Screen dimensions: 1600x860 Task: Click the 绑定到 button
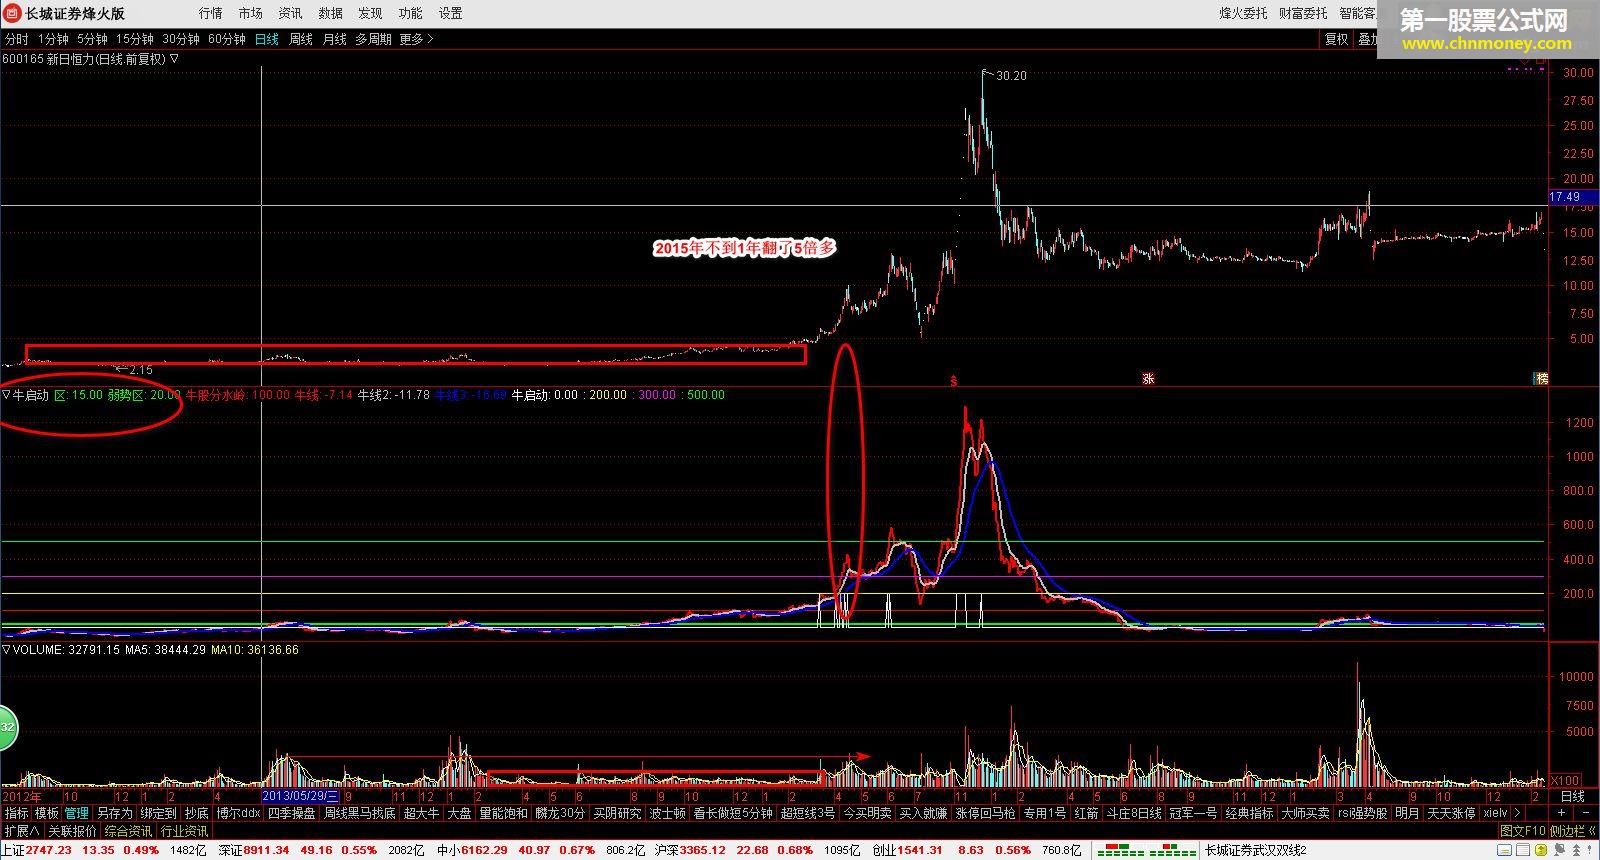158,813
